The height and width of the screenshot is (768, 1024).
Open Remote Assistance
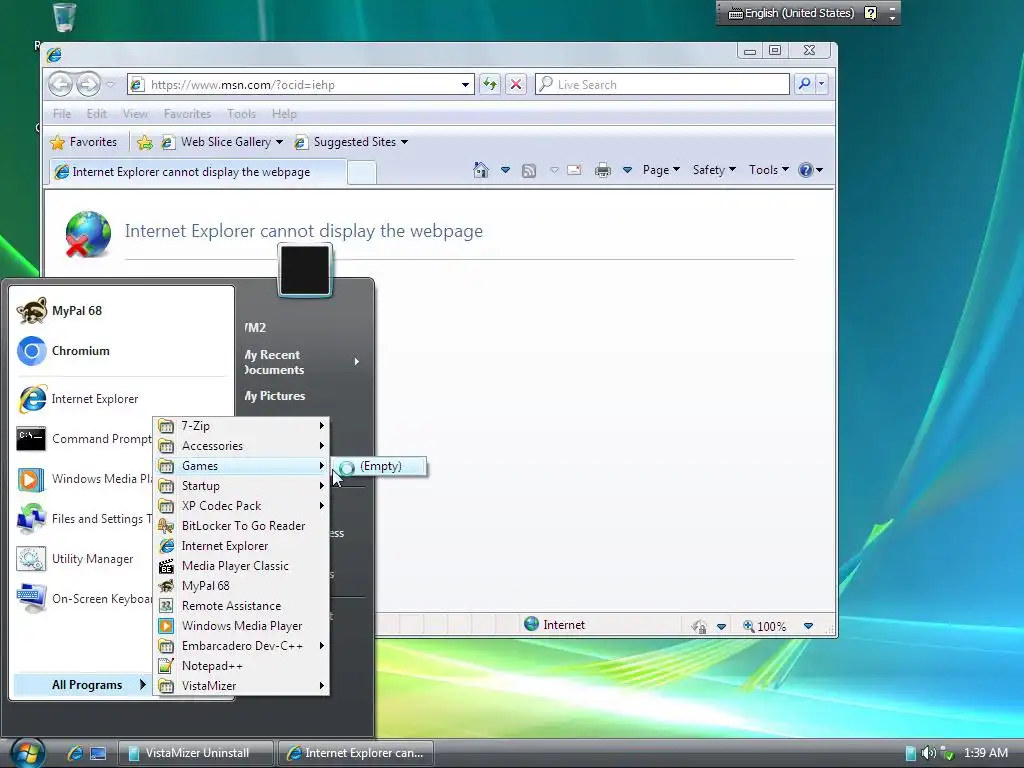pyautogui.click(x=241, y=606)
